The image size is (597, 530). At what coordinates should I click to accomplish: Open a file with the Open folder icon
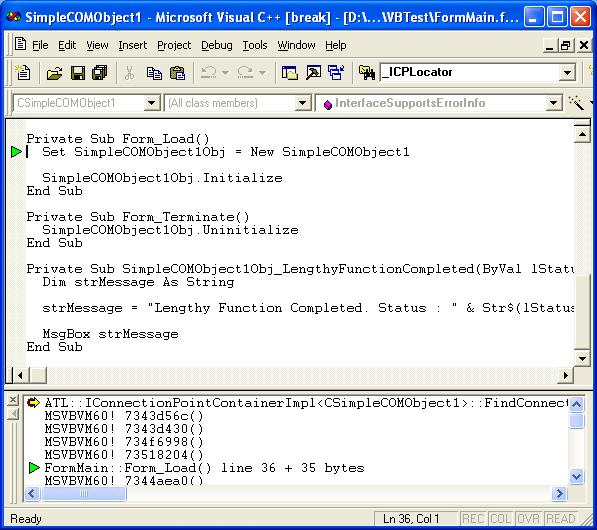click(x=54, y=72)
